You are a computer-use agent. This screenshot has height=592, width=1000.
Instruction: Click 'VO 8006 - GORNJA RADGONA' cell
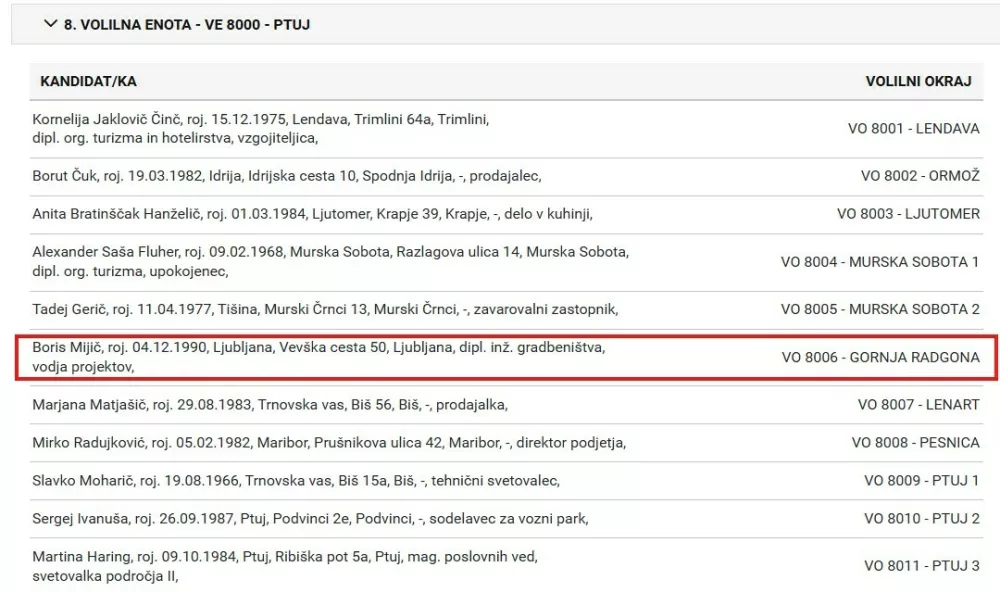(x=881, y=357)
